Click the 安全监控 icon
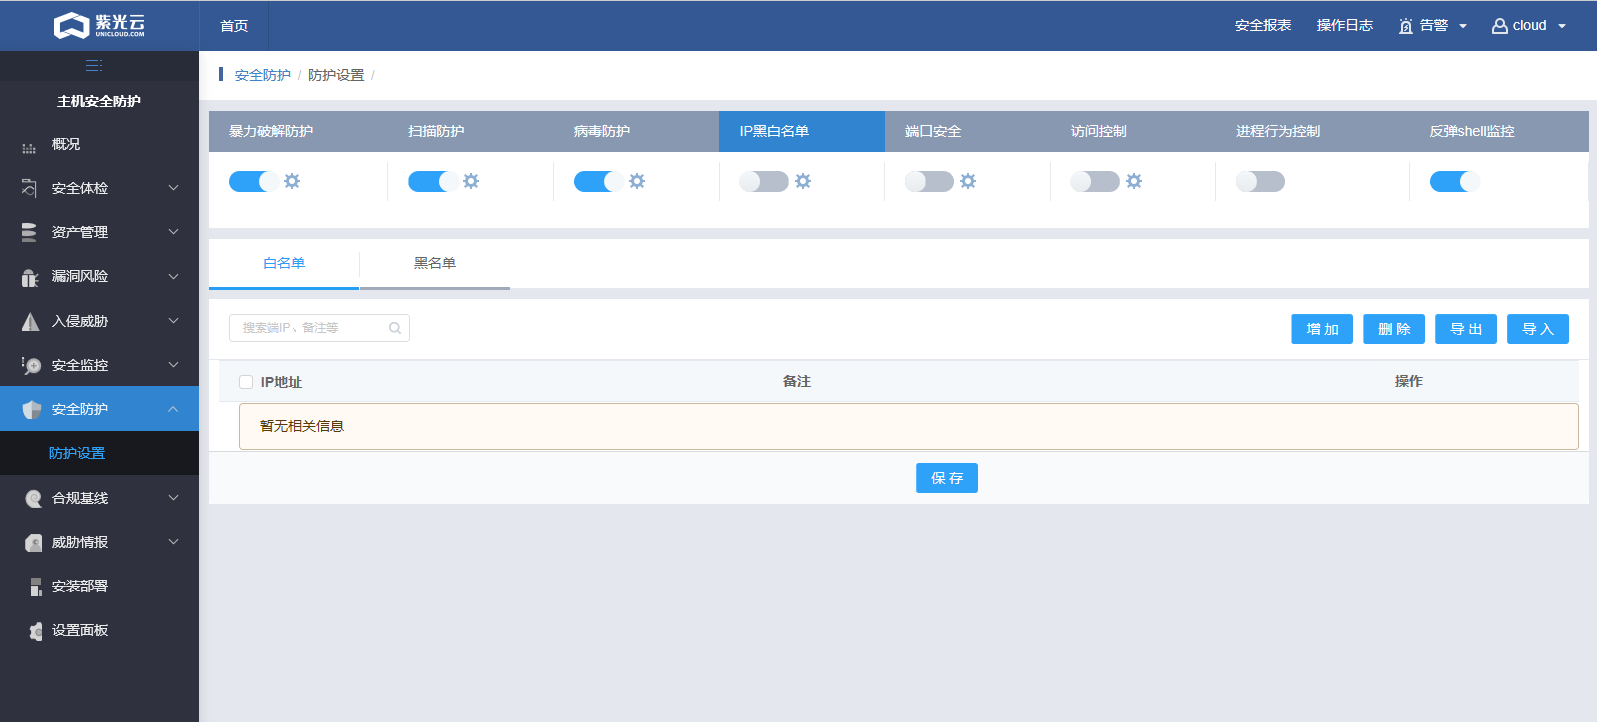Image resolution: width=1597 pixels, height=722 pixels. click(31, 365)
